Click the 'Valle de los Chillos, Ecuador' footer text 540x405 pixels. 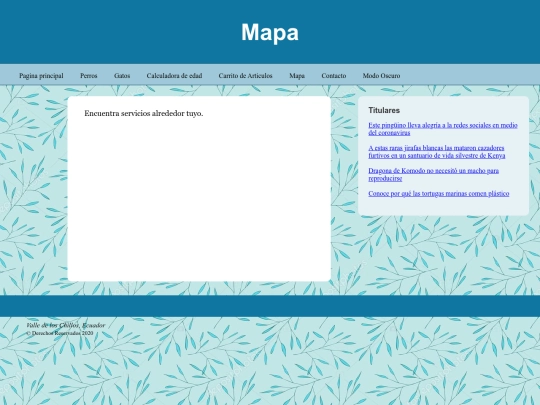[65, 325]
